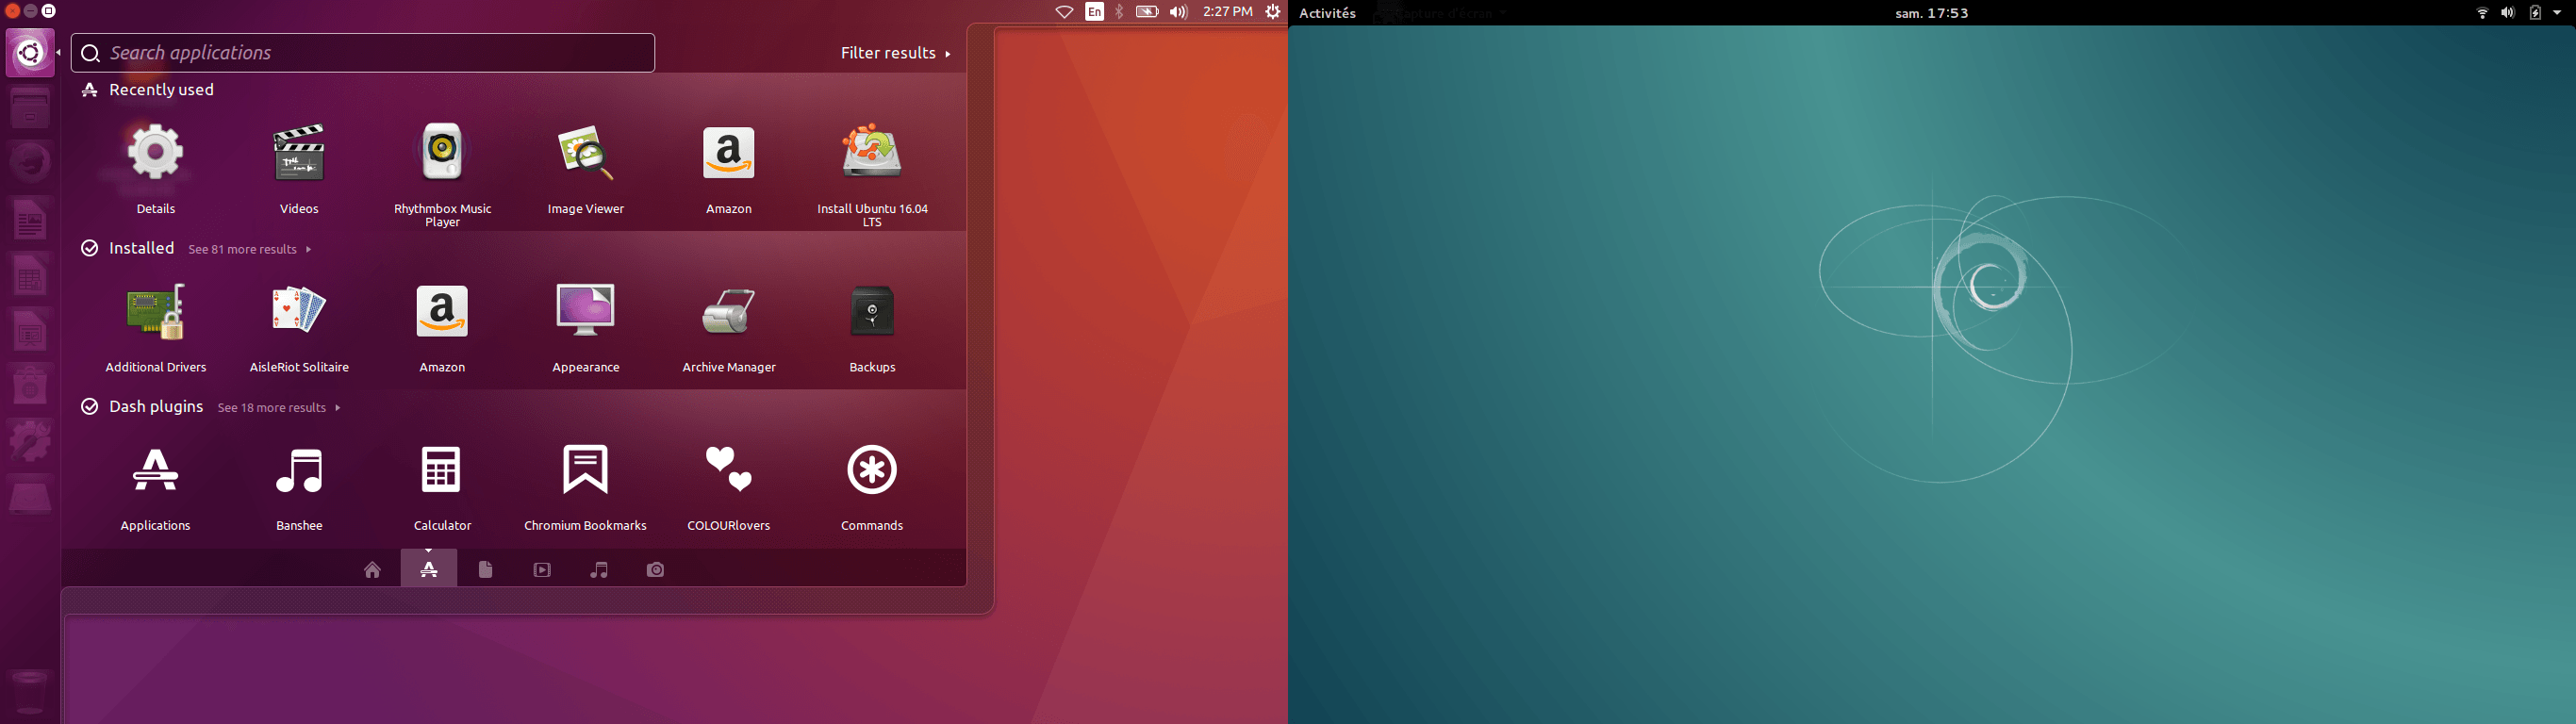Open the system menu arrow in the Debian top bar
This screenshot has width=2576, height=724.
pos(2557,13)
